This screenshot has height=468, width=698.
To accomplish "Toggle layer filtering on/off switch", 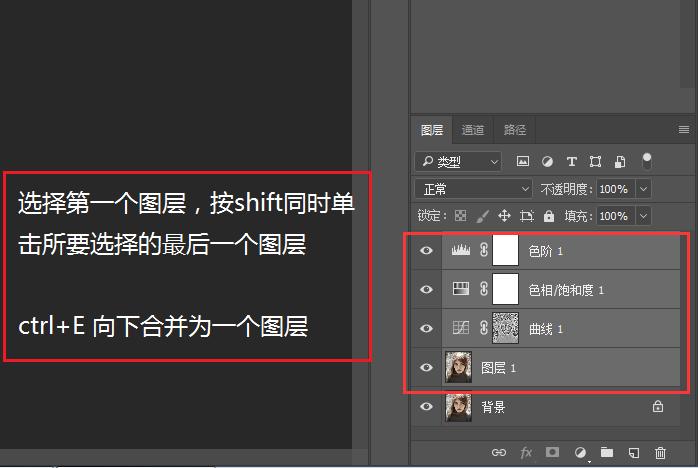I will click(647, 161).
